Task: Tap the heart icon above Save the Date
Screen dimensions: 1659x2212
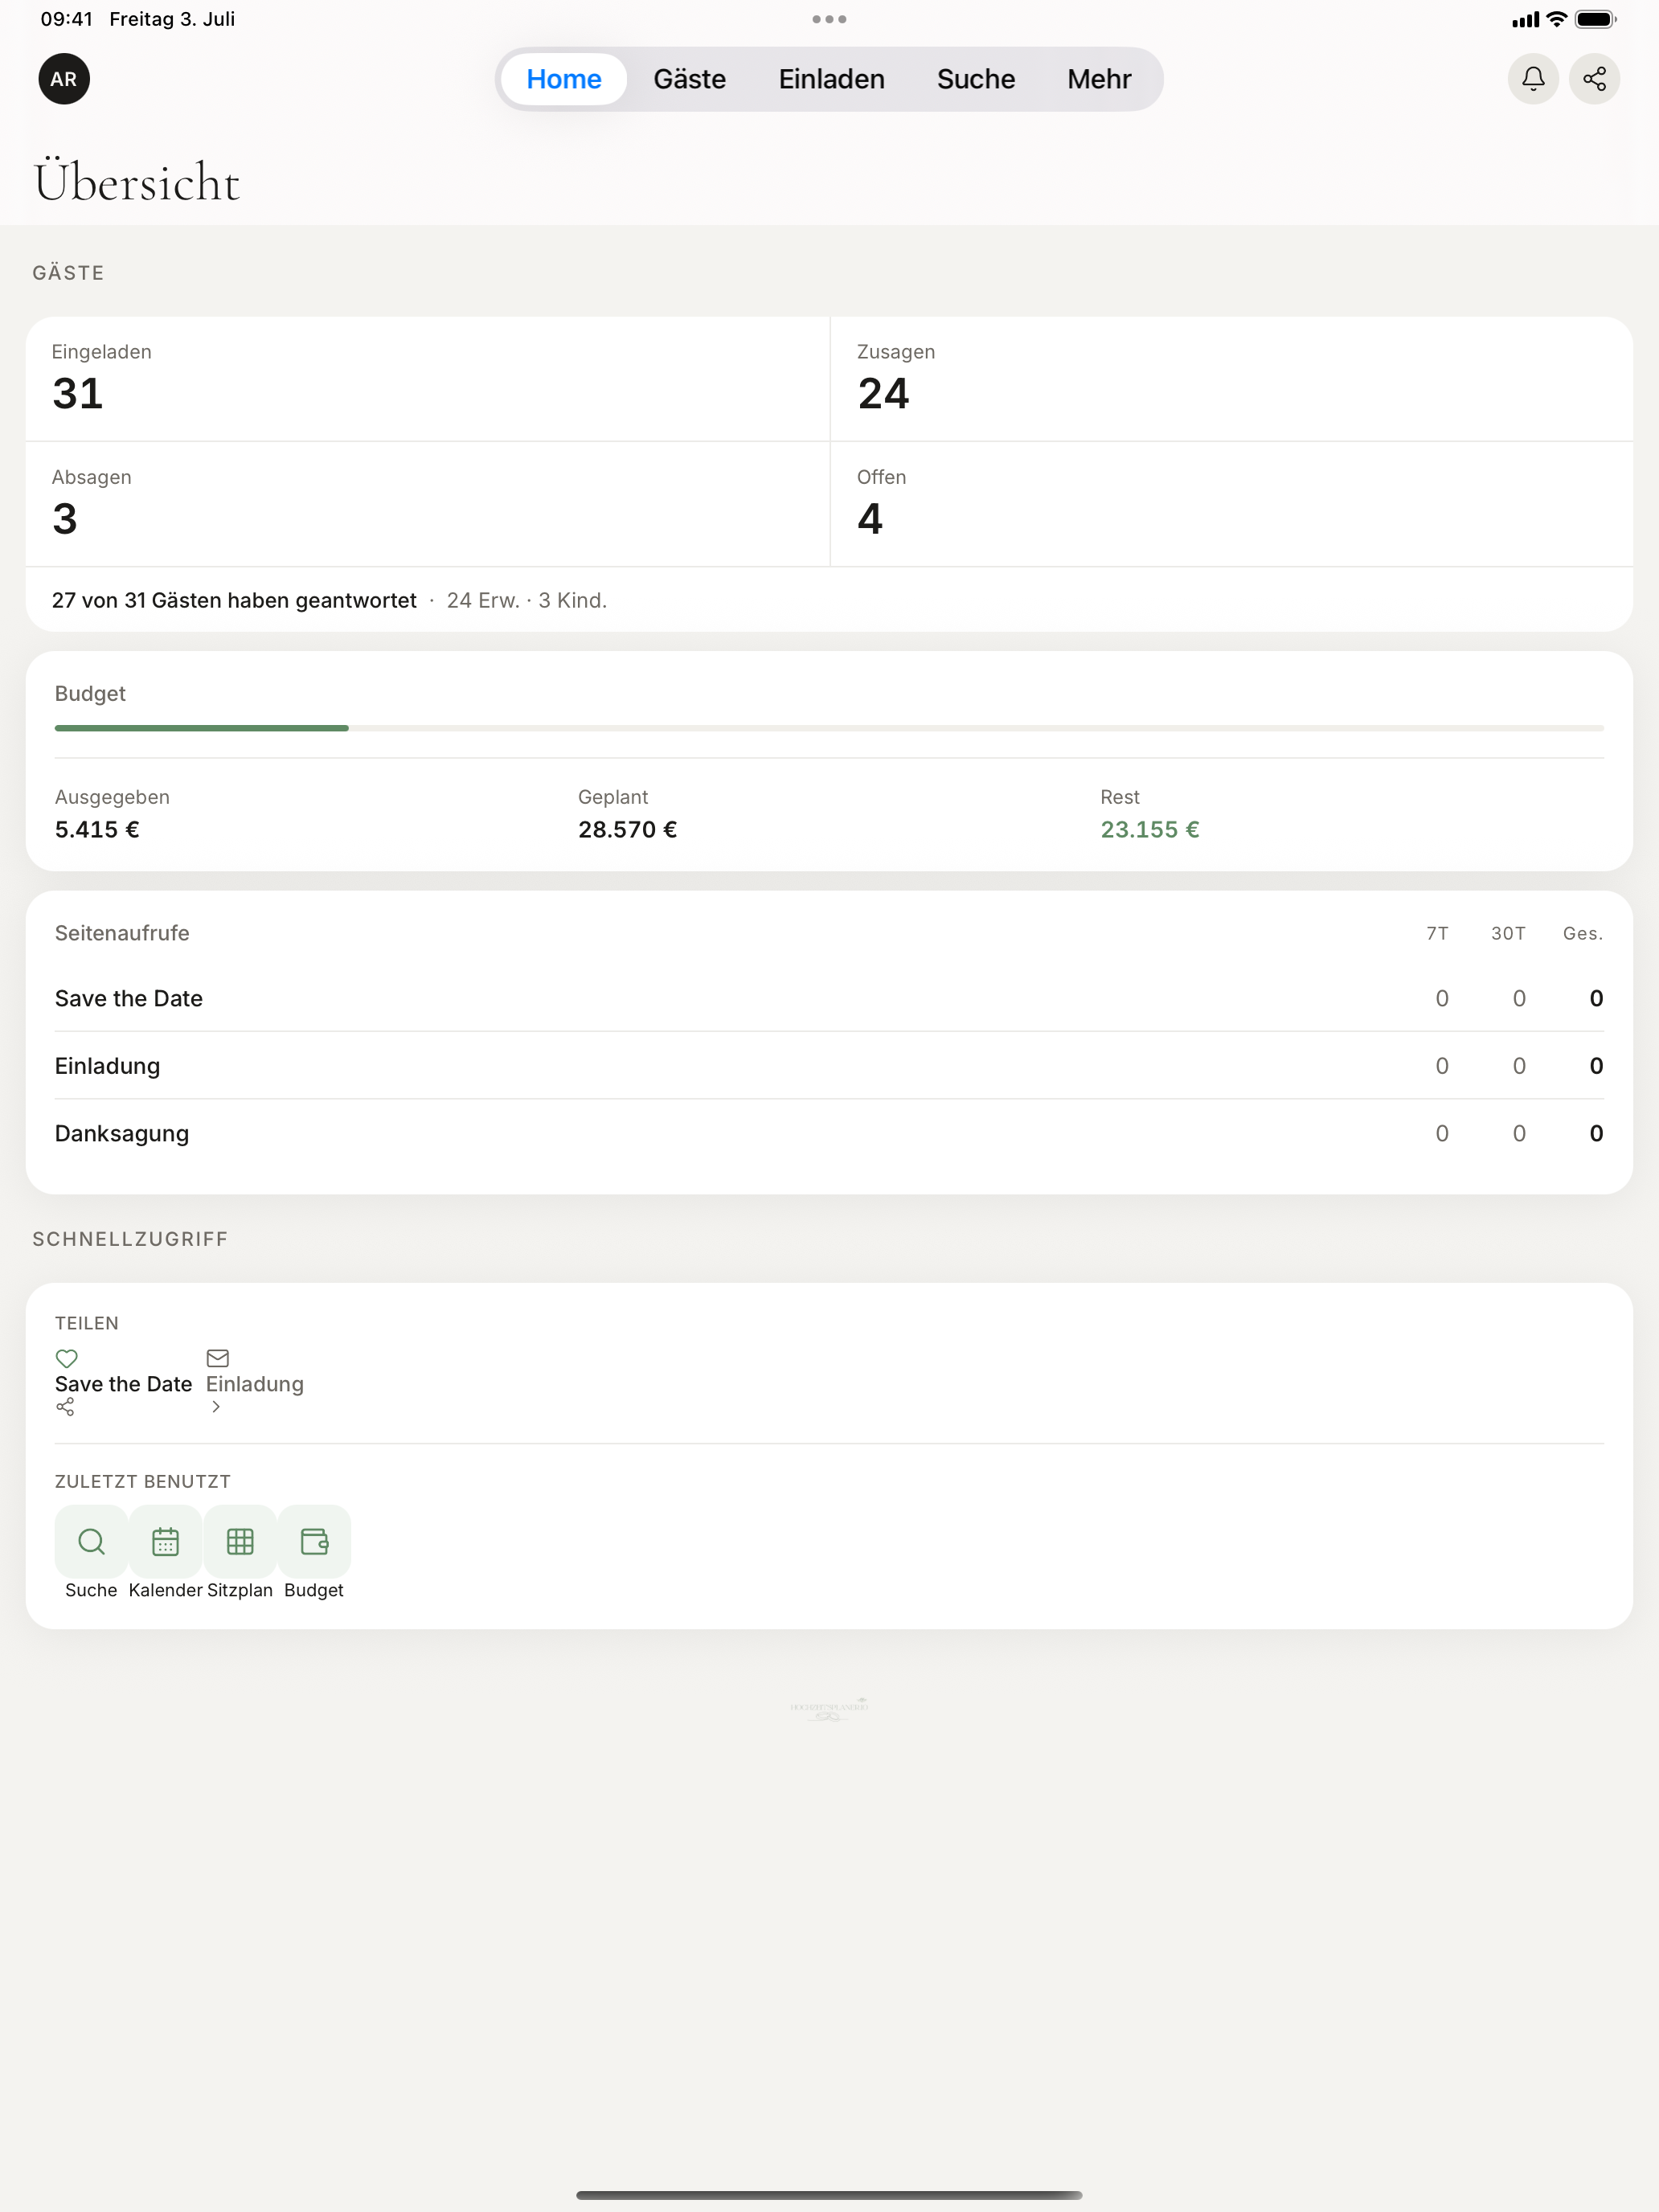Action: tap(66, 1358)
